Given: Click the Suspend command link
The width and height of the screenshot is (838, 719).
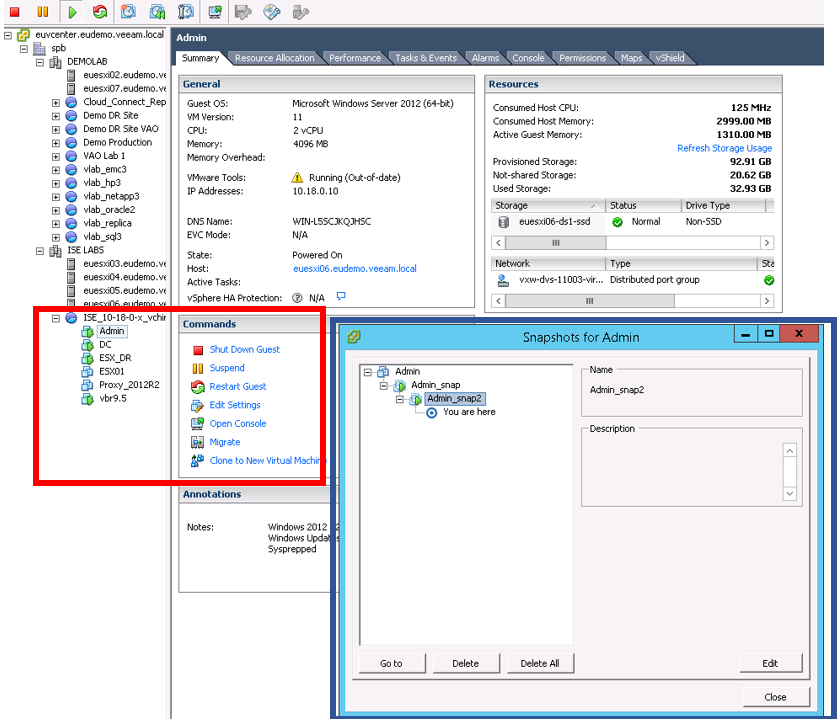Looking at the screenshot, I should 227,368.
